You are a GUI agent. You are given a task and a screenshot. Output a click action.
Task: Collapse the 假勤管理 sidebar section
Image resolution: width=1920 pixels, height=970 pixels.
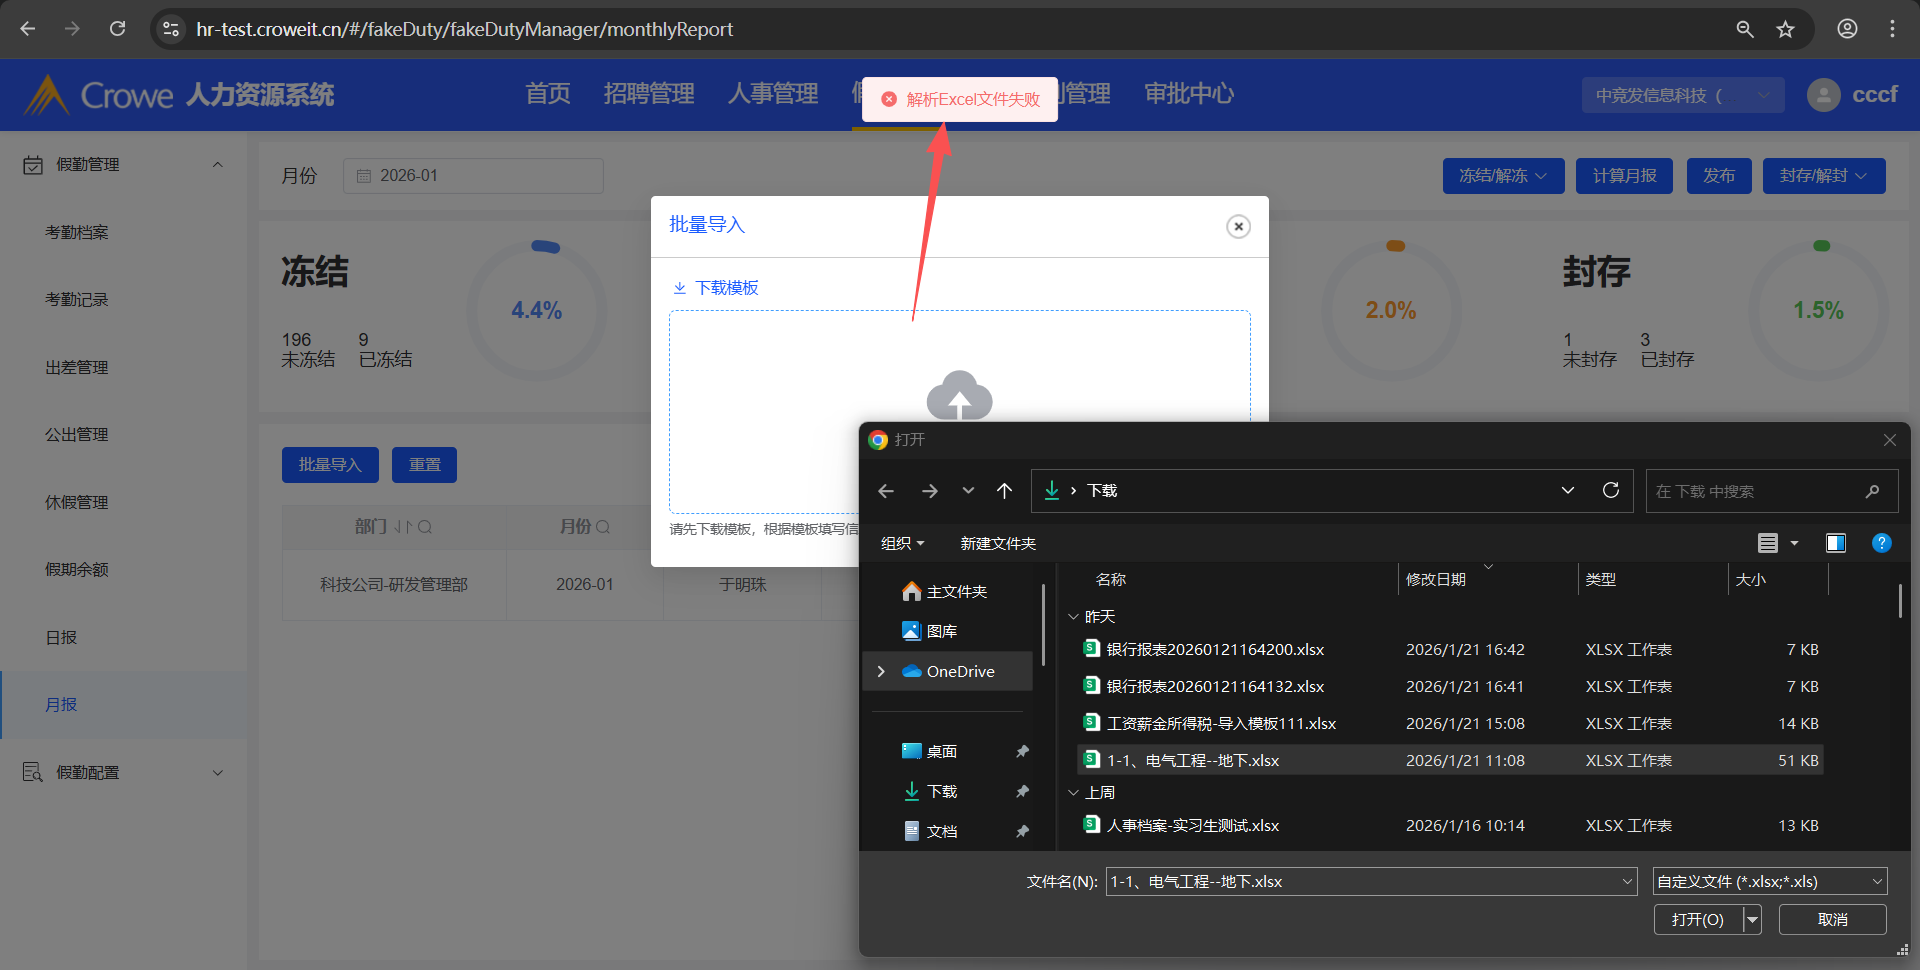pyautogui.click(x=217, y=165)
